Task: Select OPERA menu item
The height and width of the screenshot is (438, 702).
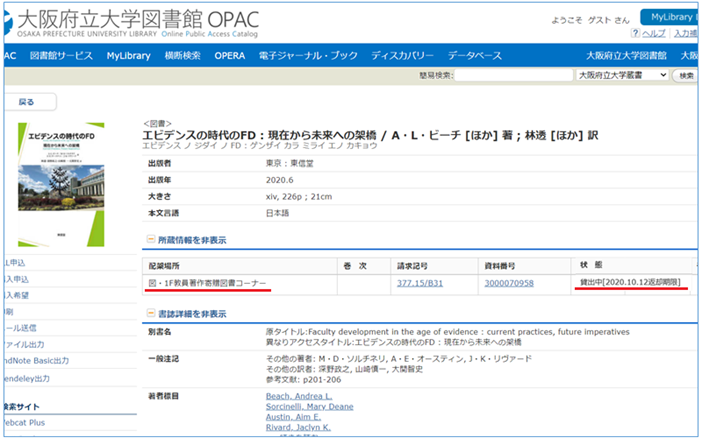Action: tap(230, 56)
